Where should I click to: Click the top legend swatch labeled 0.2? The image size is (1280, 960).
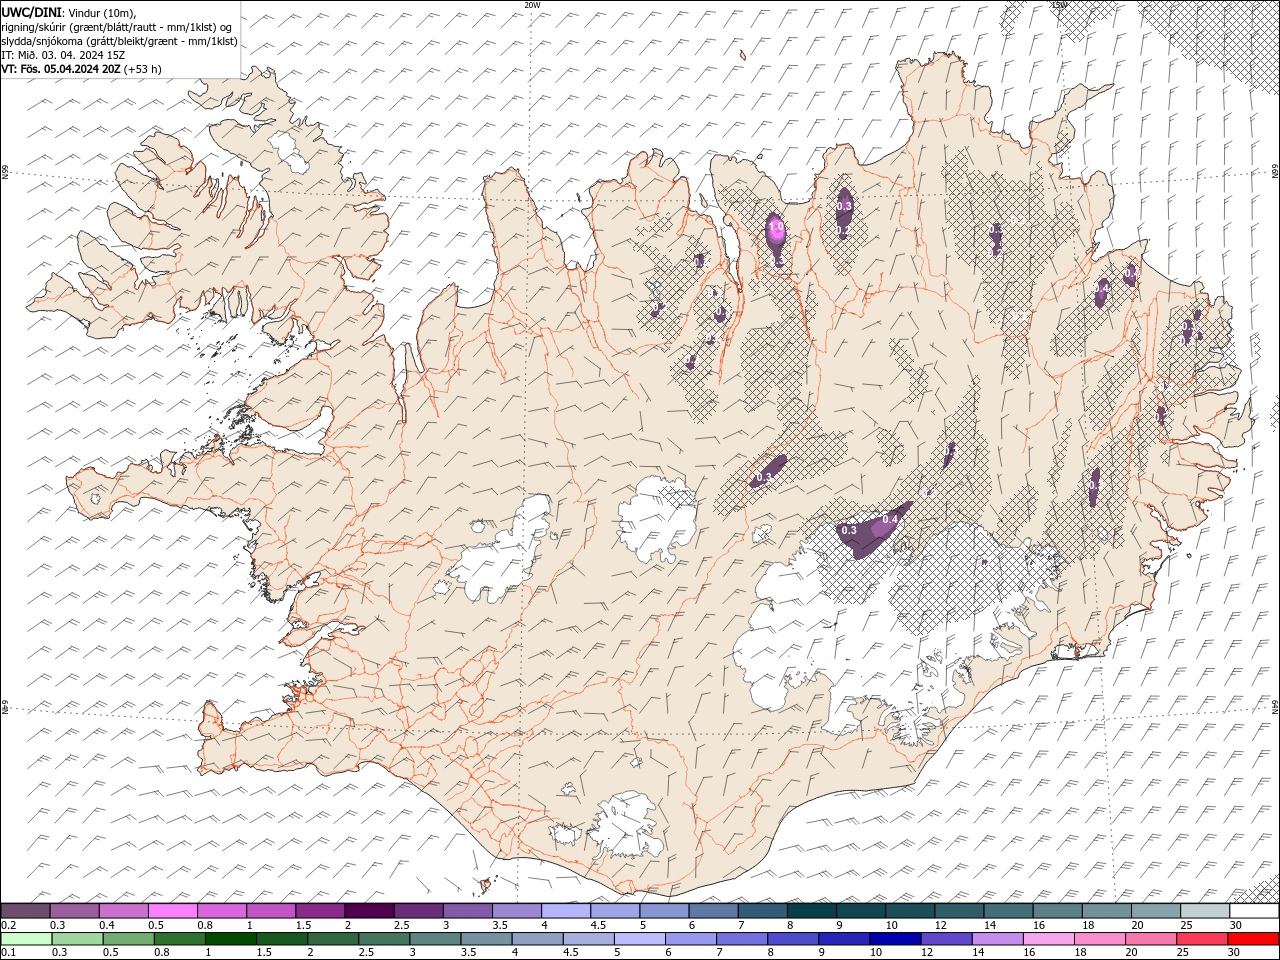[25, 911]
